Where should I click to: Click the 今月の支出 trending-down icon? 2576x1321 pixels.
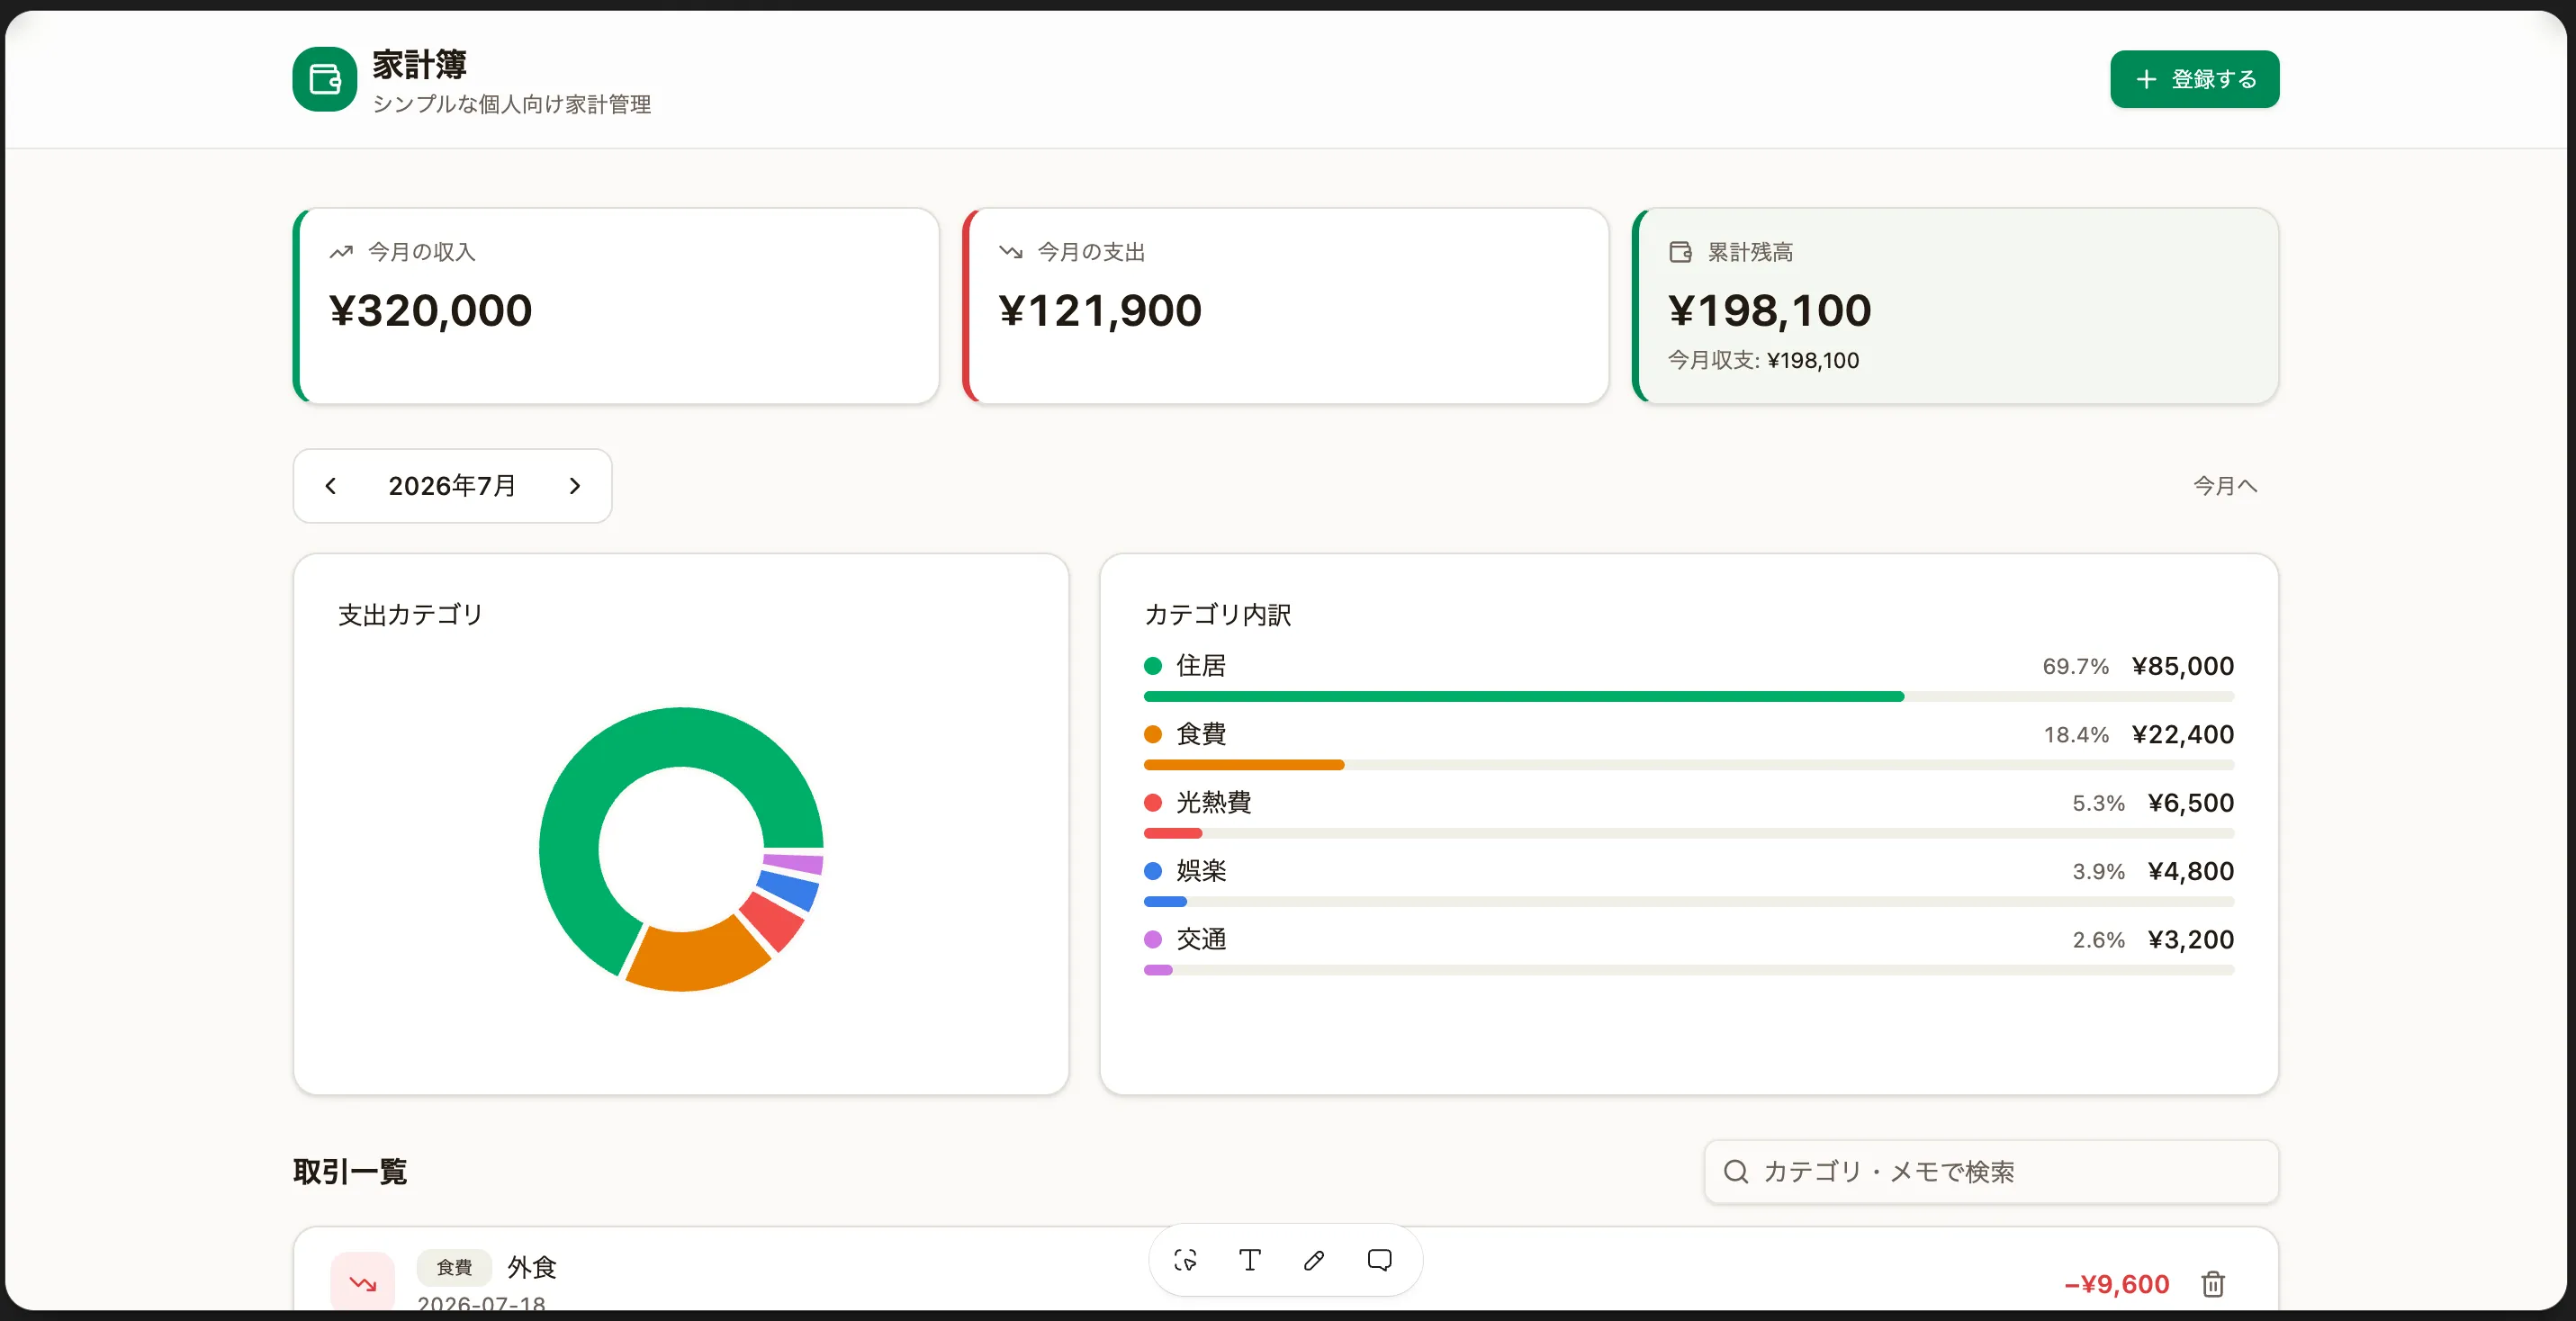tap(1010, 252)
